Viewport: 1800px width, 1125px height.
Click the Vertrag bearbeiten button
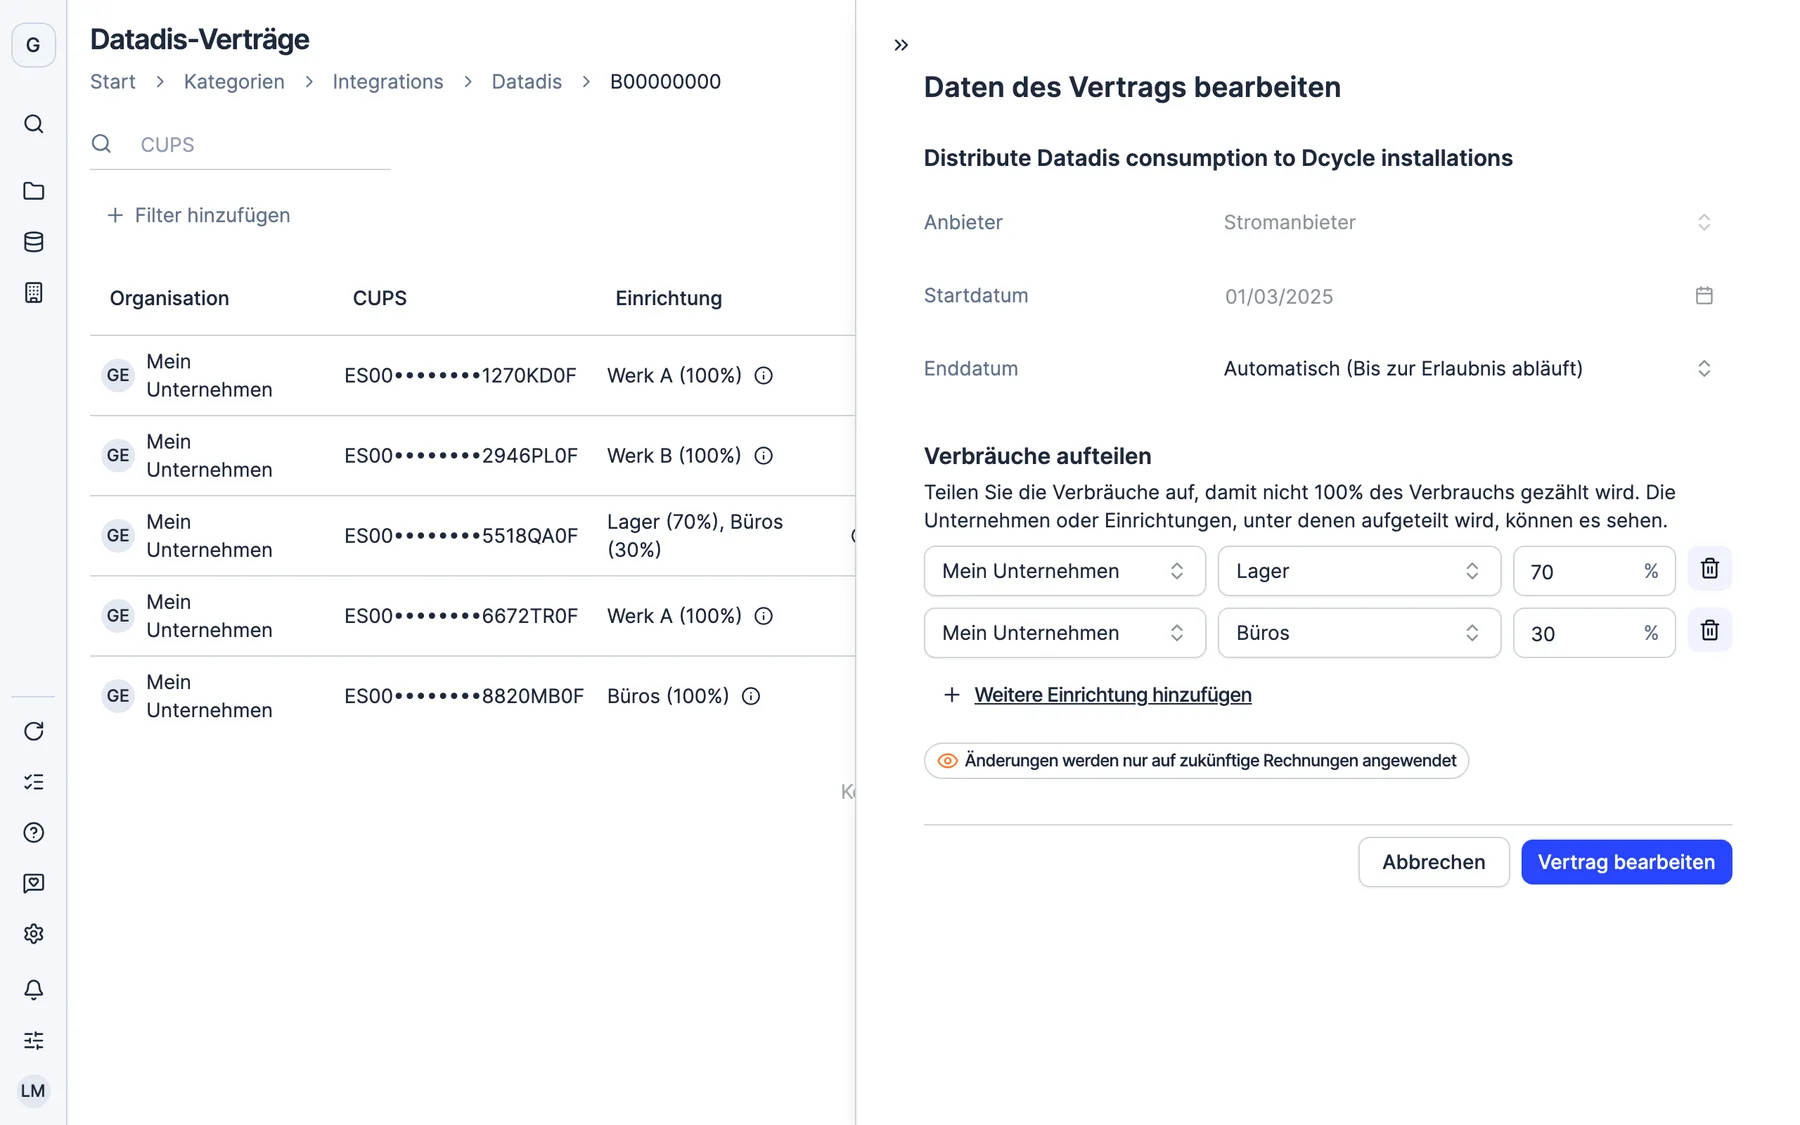[1626, 862]
